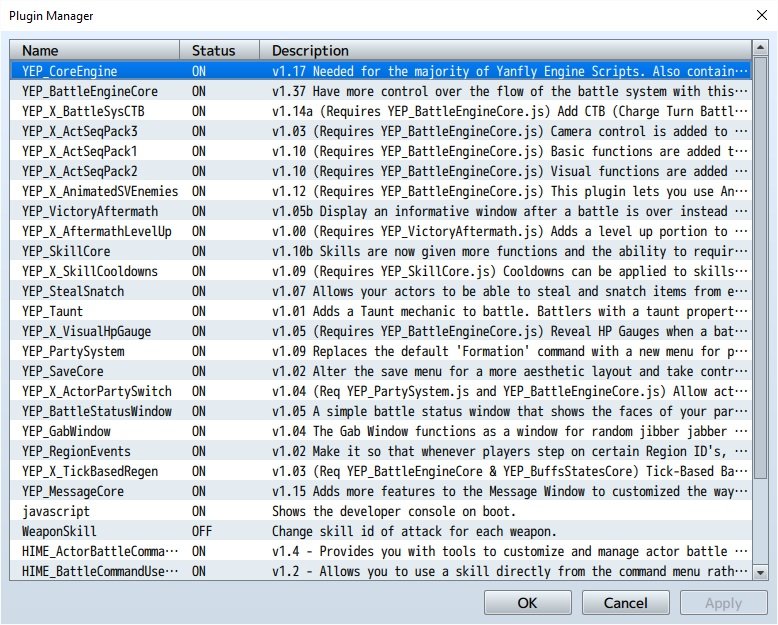This screenshot has width=778, height=625.
Task: Select the HIME_ActorBattleComma… plugin row
Action: point(381,551)
